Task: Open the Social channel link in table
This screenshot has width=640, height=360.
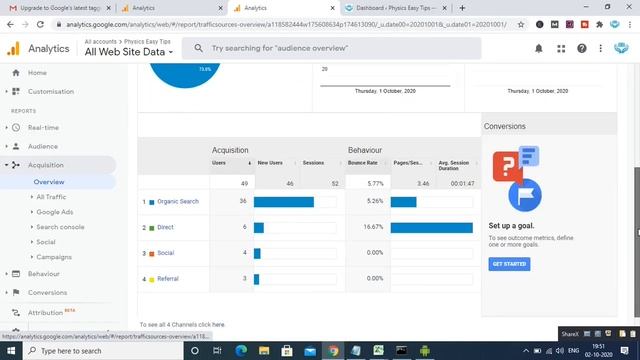Action: tap(166, 253)
